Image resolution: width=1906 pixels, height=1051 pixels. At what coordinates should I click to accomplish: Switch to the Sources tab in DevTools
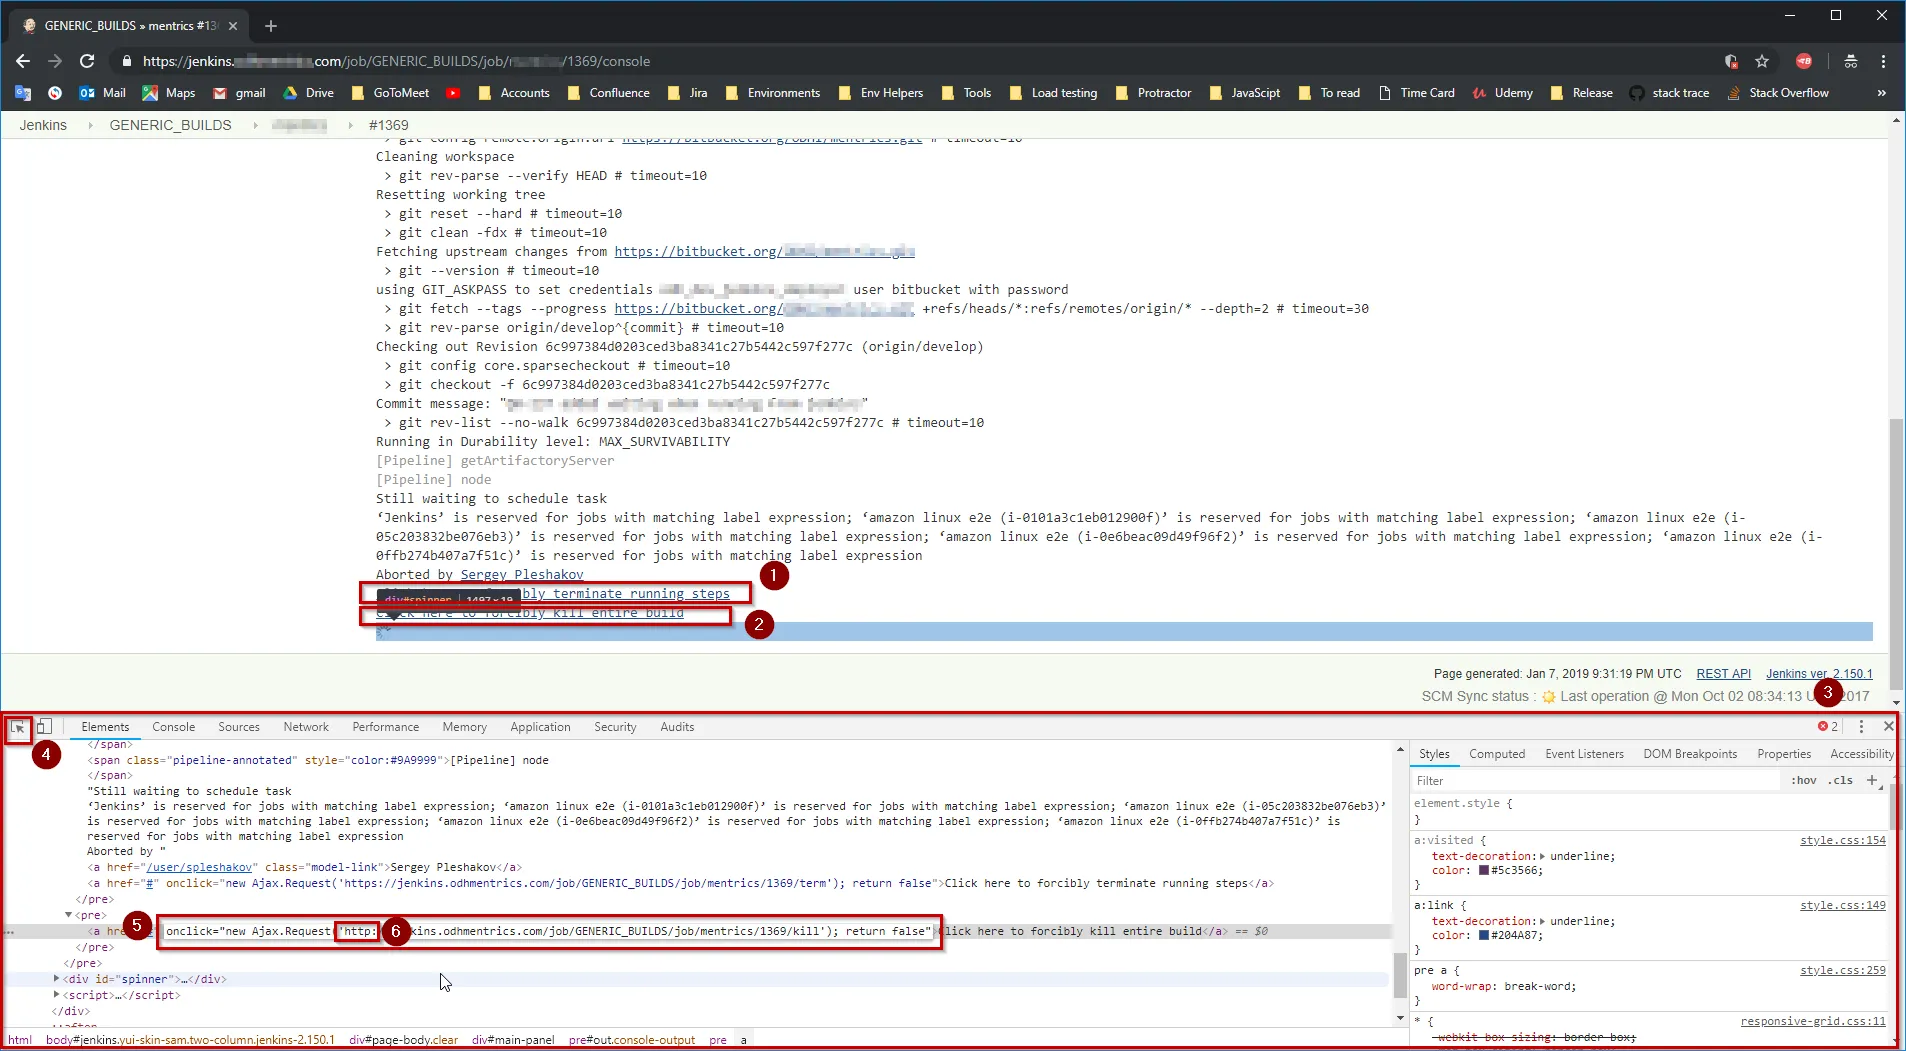pos(239,727)
